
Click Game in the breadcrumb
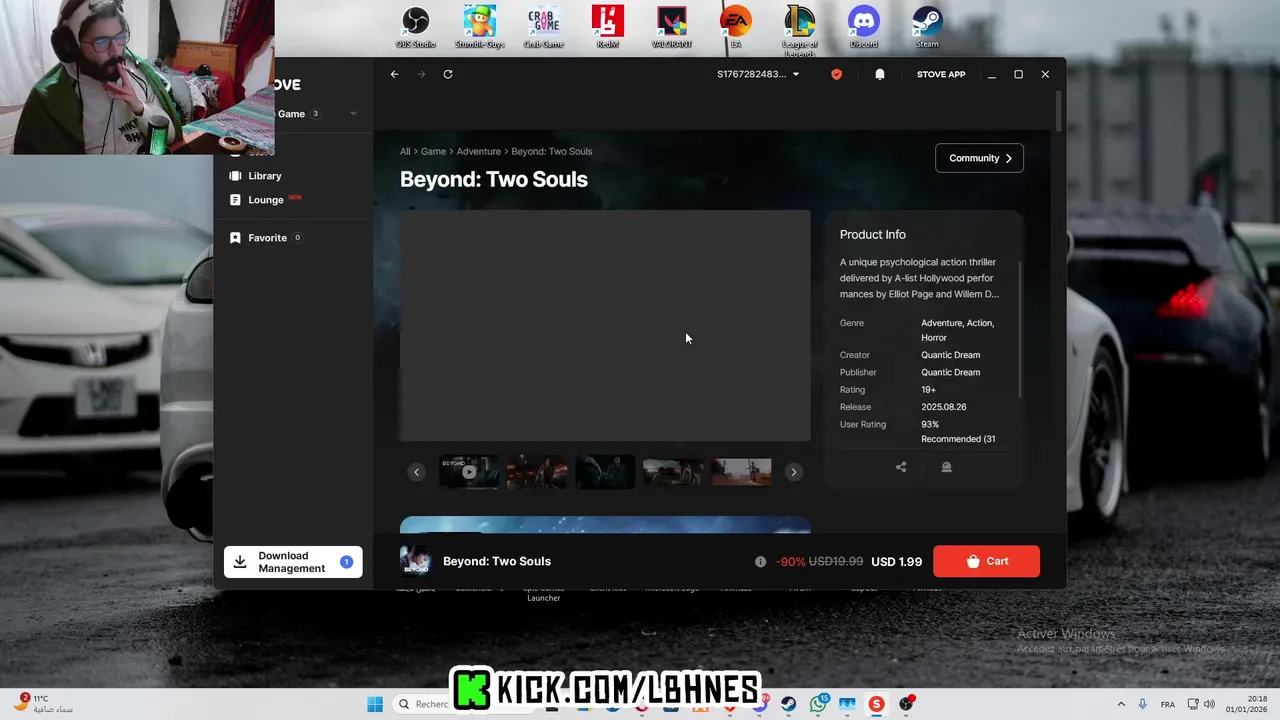pos(433,151)
